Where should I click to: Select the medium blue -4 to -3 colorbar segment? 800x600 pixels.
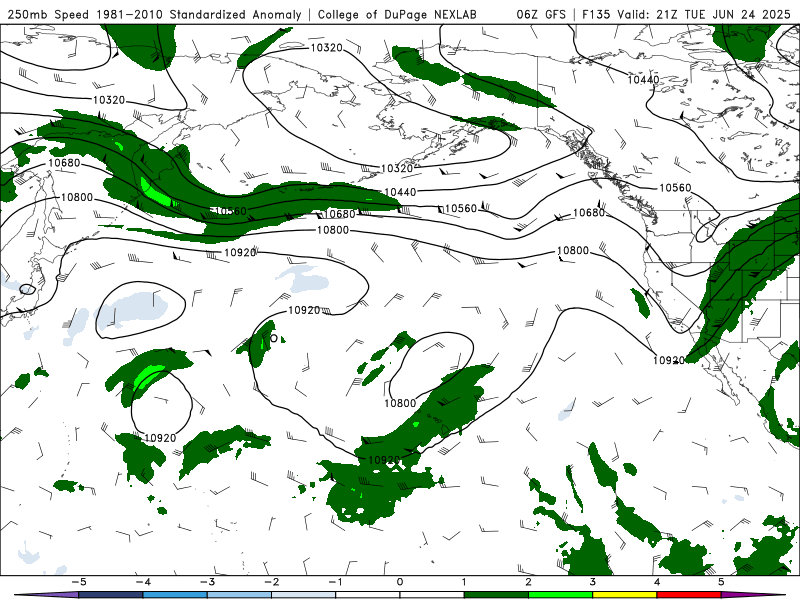tap(175, 595)
